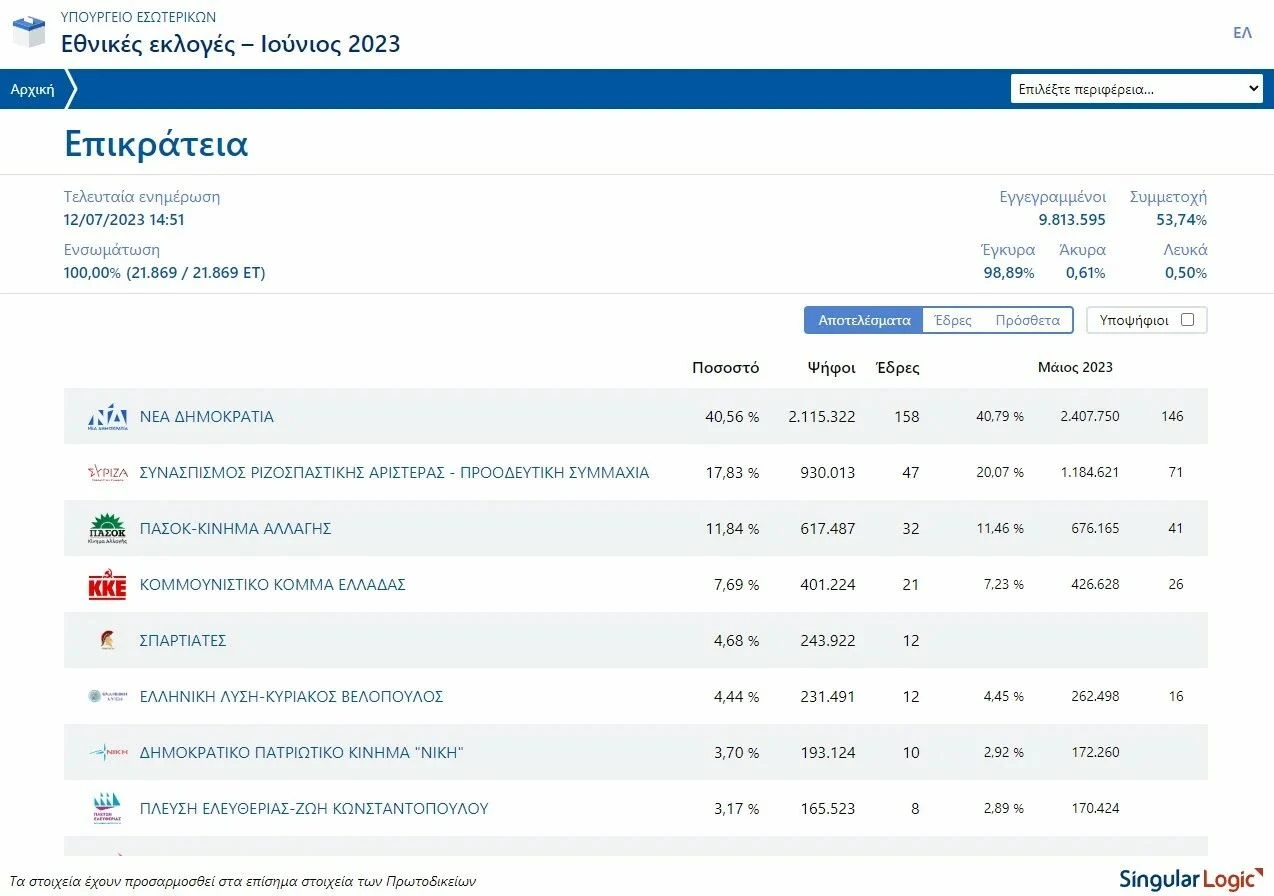
Task: Click the SingularLogic footer logo
Action: tap(1186, 880)
